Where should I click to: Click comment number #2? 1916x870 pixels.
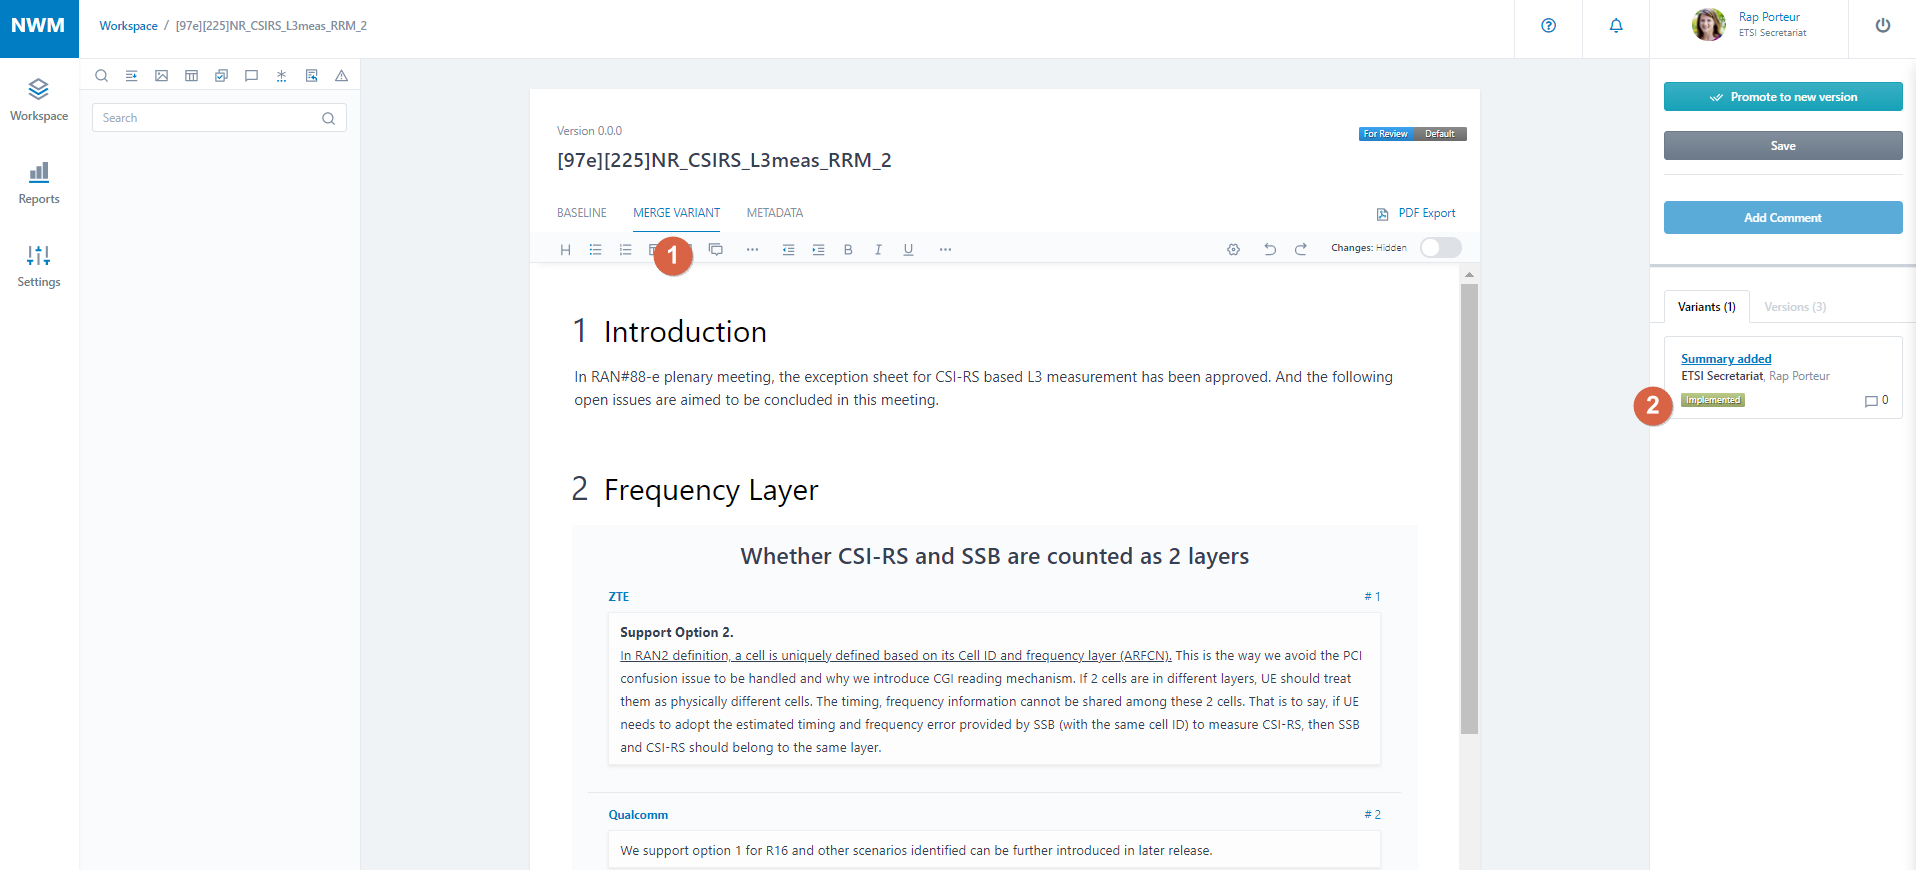pyautogui.click(x=1372, y=815)
